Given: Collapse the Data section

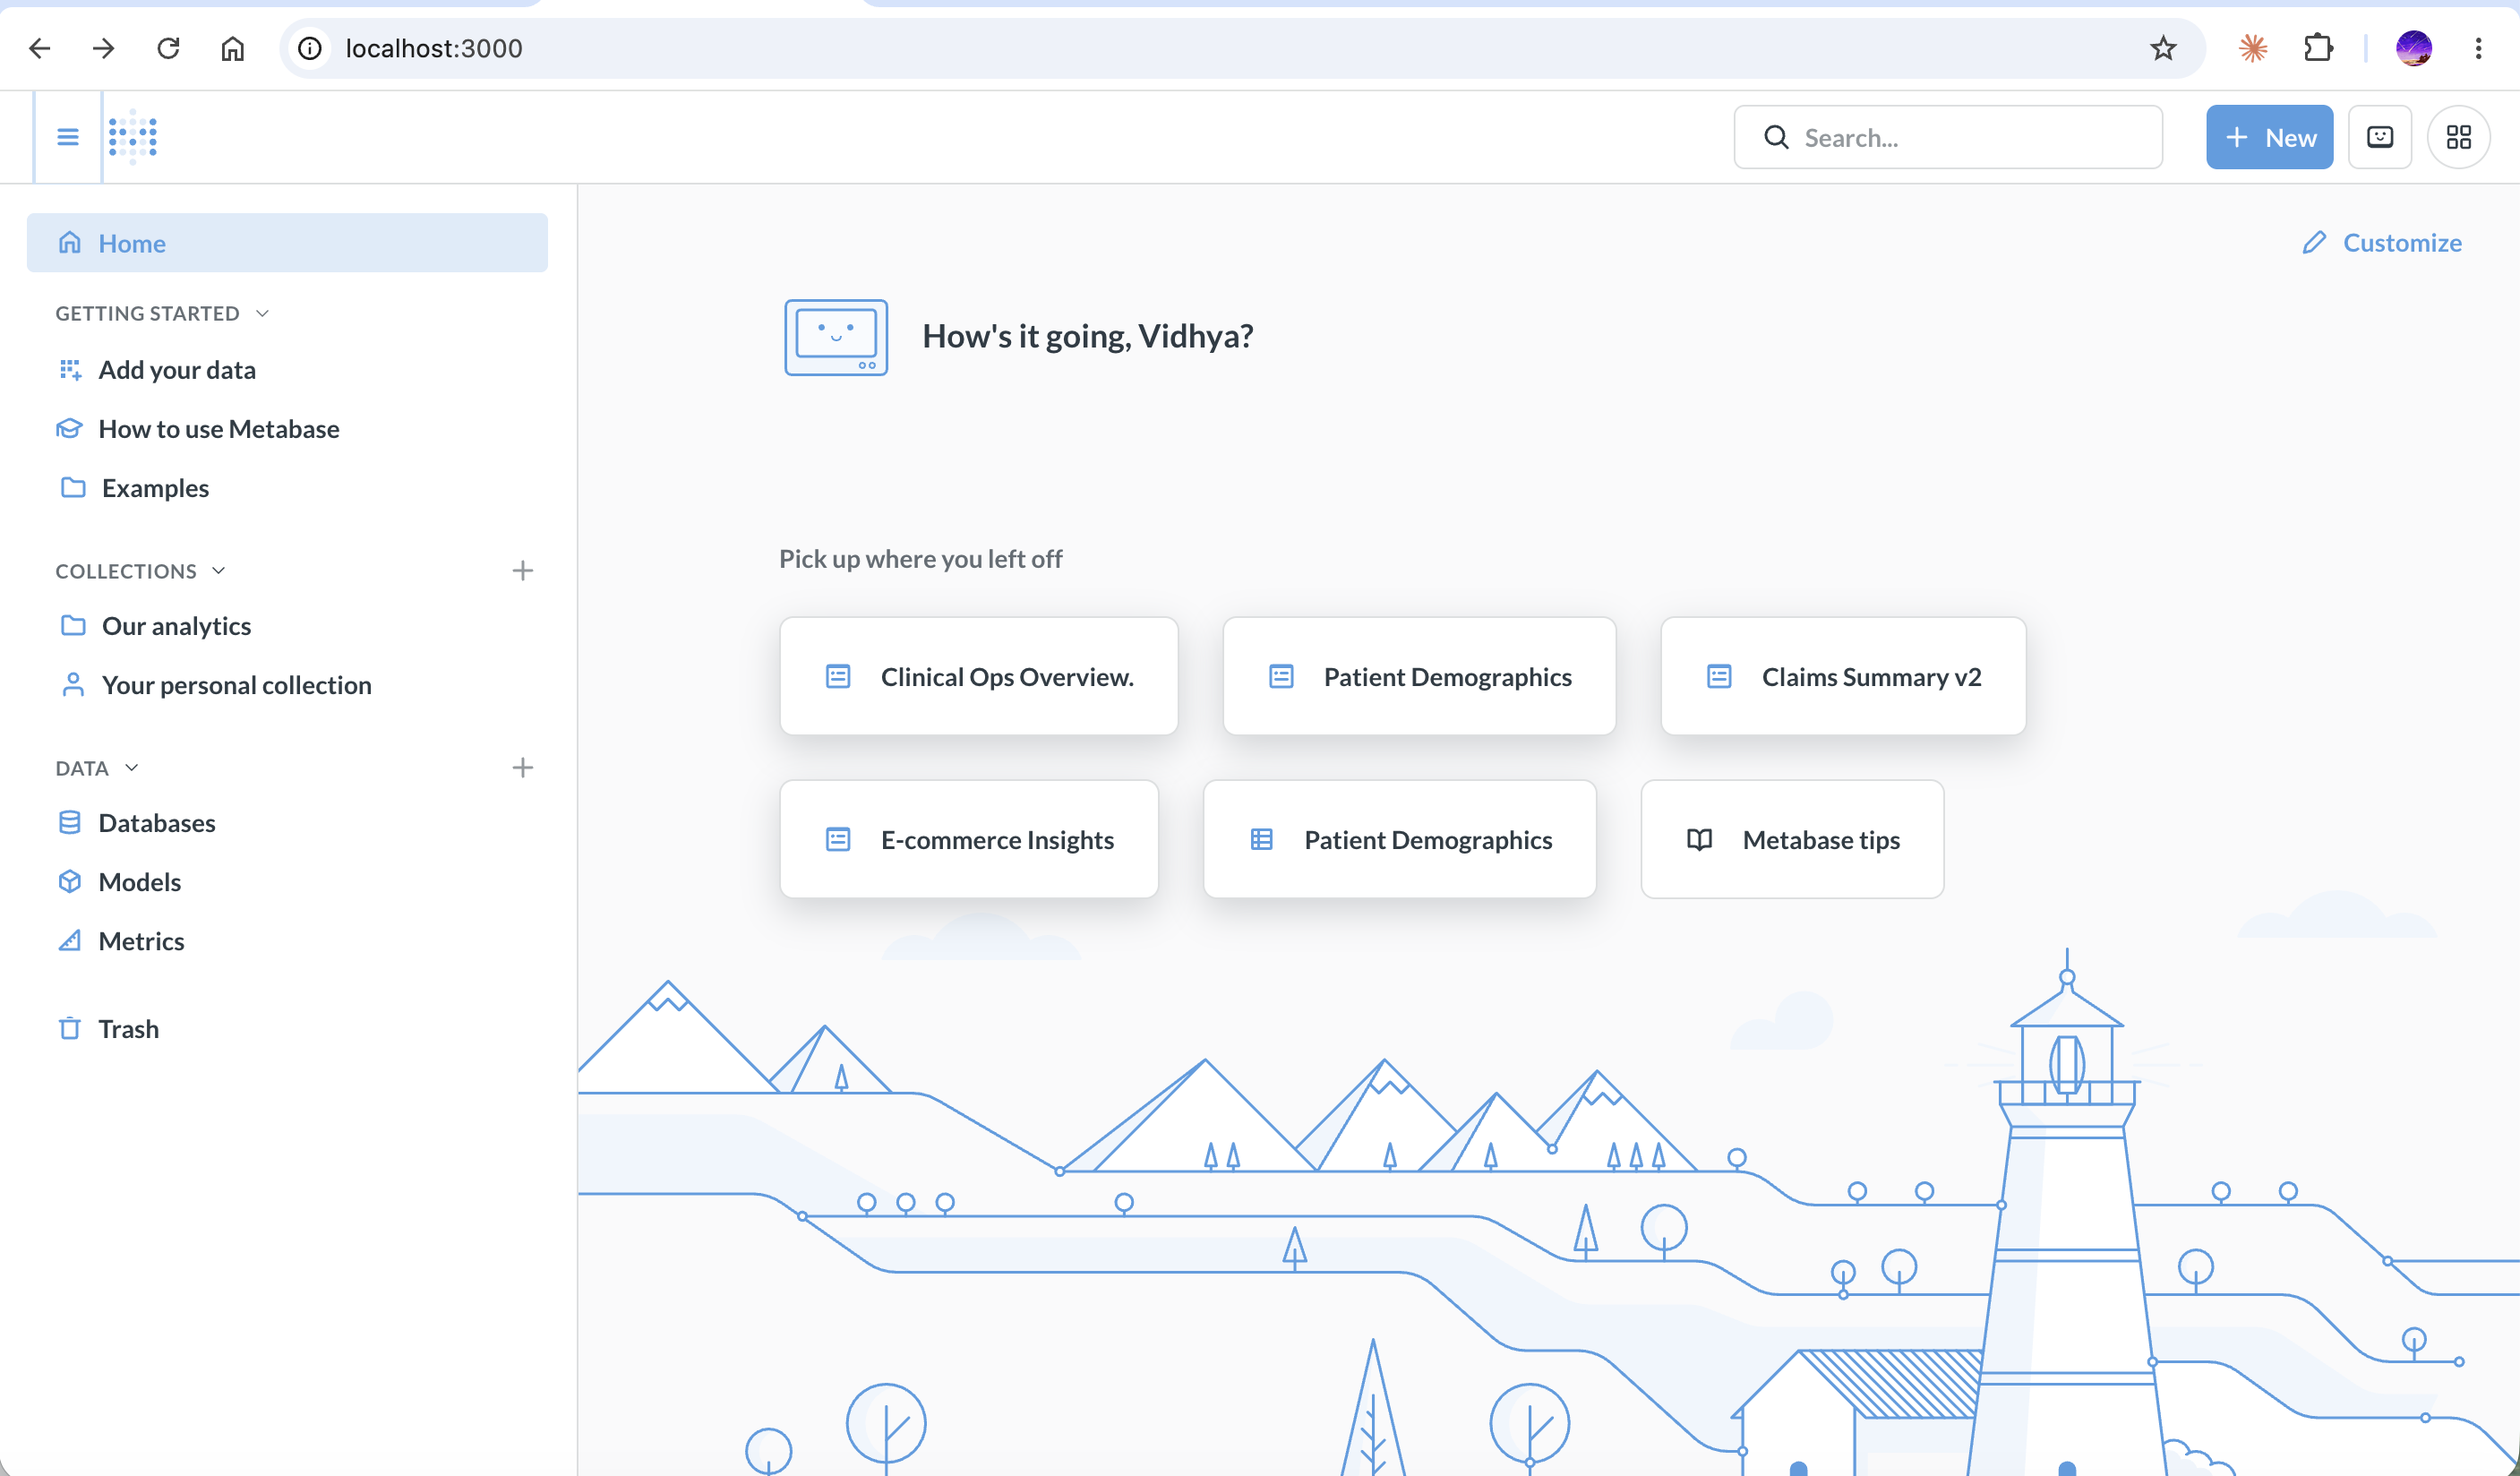Looking at the screenshot, I should coord(97,768).
